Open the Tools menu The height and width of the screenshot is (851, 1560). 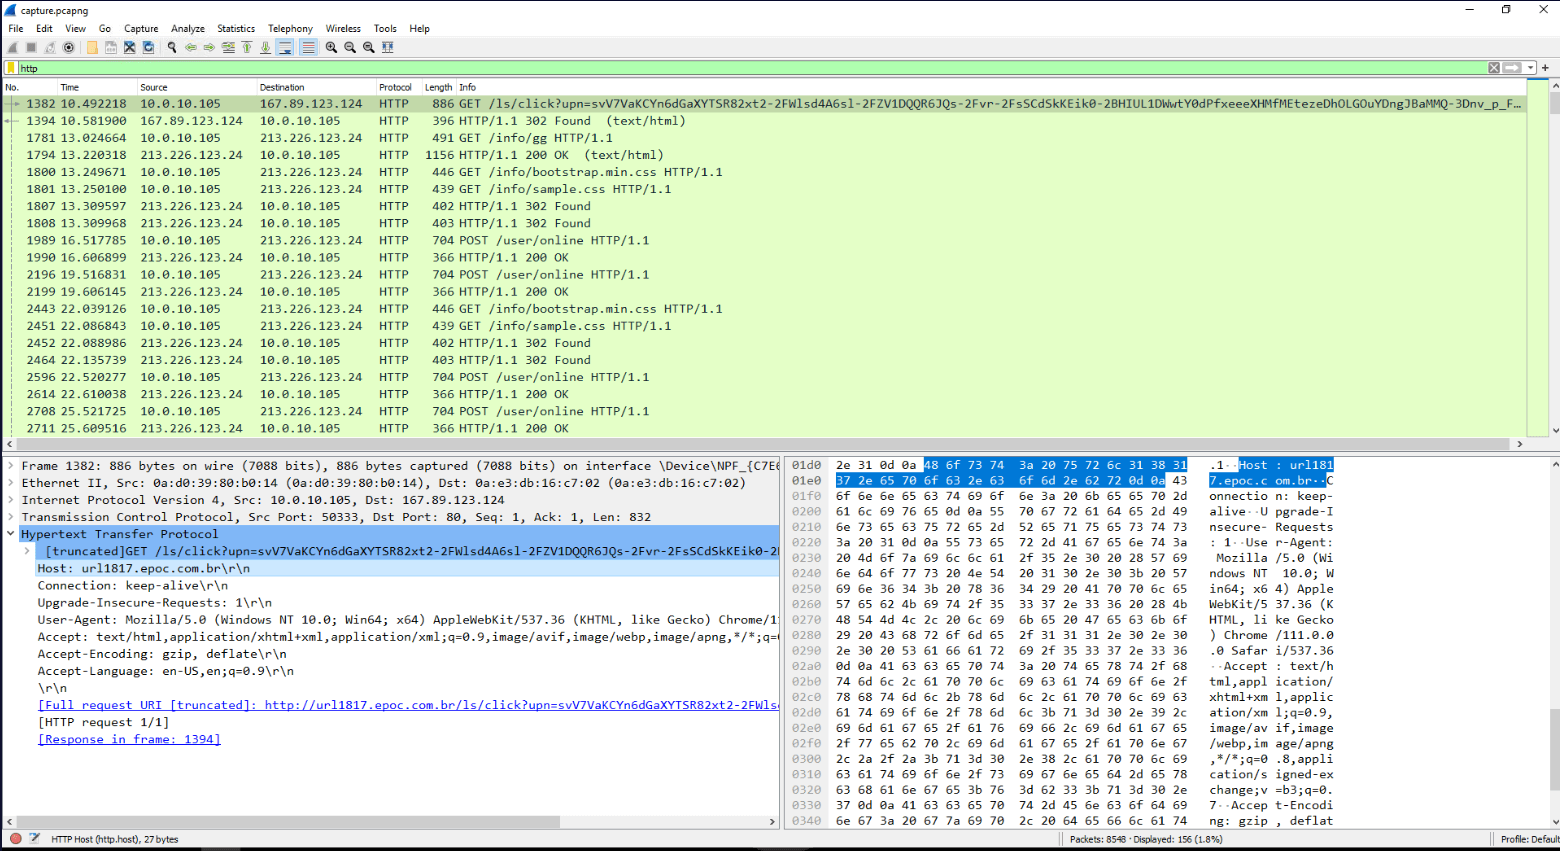click(x=385, y=29)
